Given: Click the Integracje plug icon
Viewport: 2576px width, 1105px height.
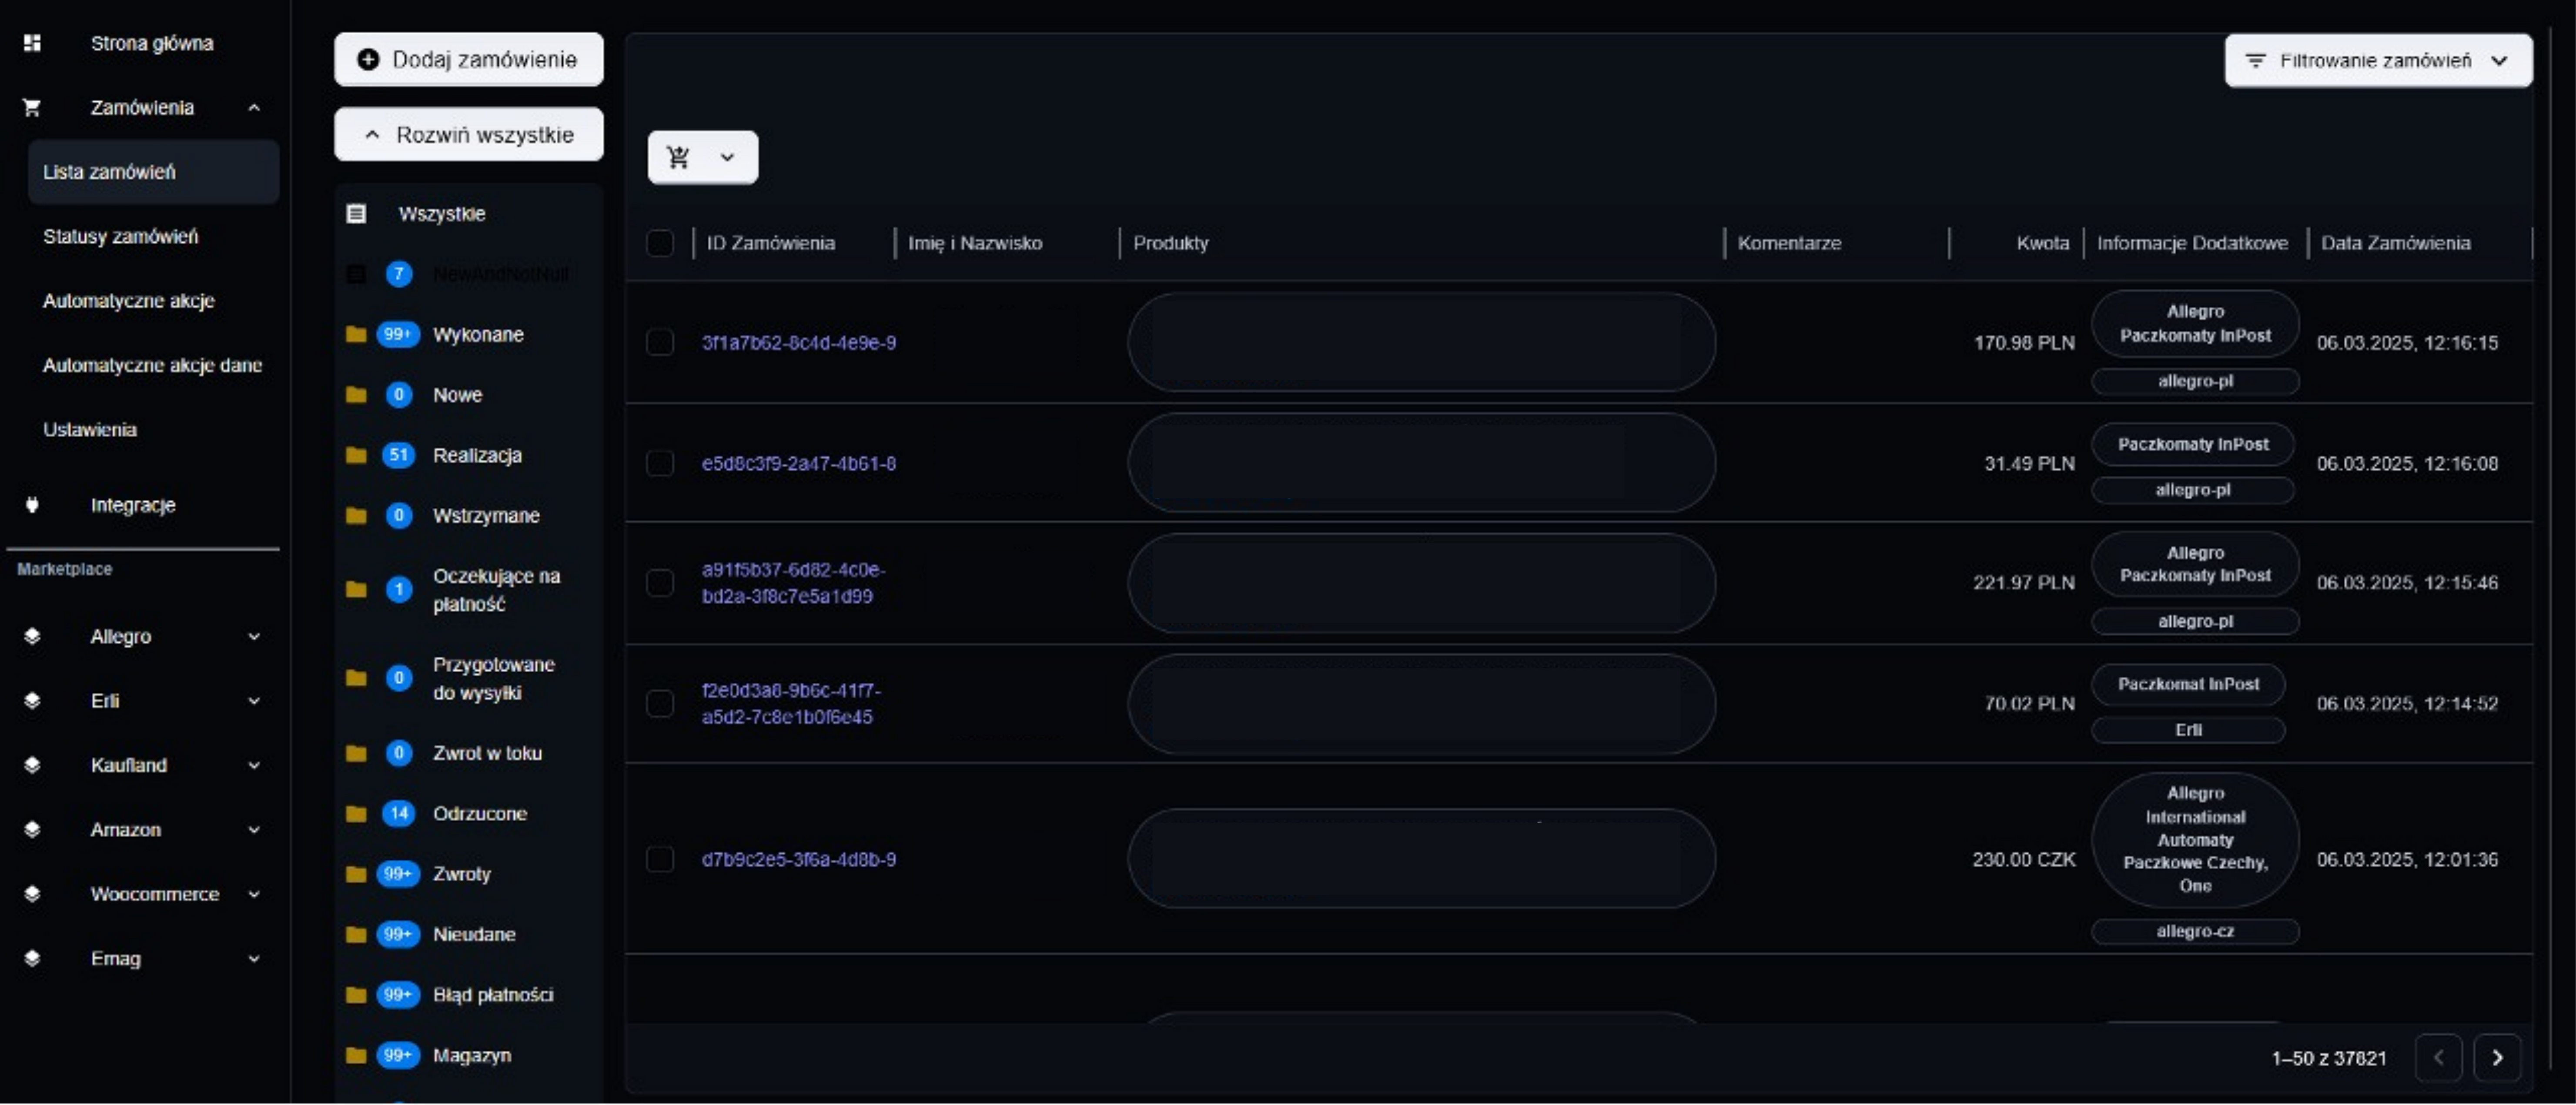Looking at the screenshot, I should pos(32,505).
